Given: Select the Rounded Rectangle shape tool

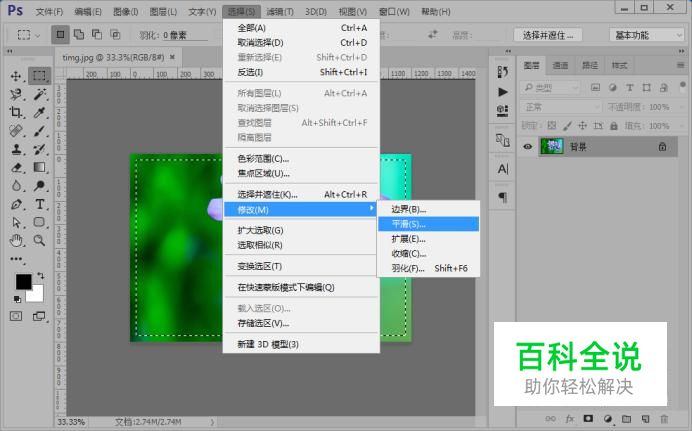Looking at the screenshot, I should 40,222.
